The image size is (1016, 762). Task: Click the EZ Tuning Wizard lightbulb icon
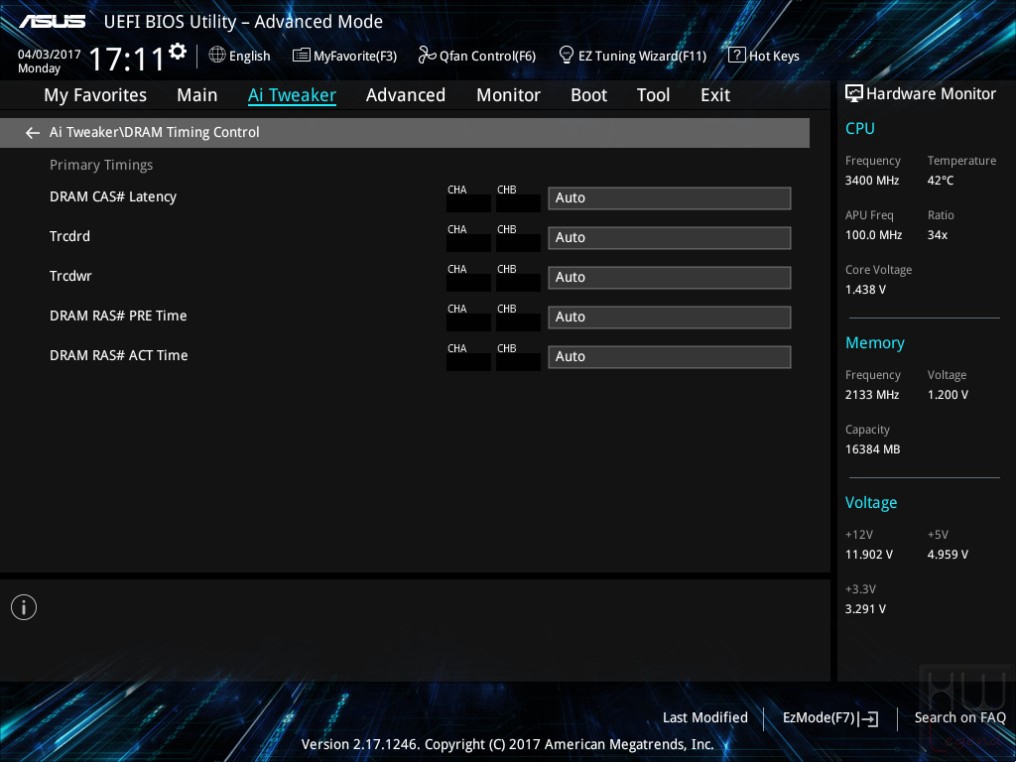(566, 55)
